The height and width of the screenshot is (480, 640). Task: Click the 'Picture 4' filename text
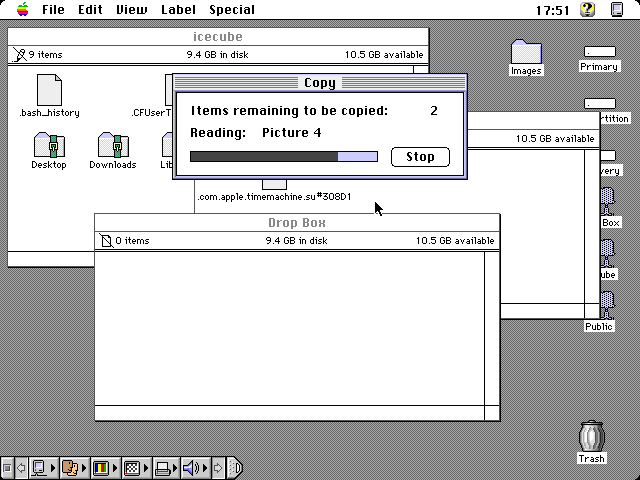pos(291,133)
